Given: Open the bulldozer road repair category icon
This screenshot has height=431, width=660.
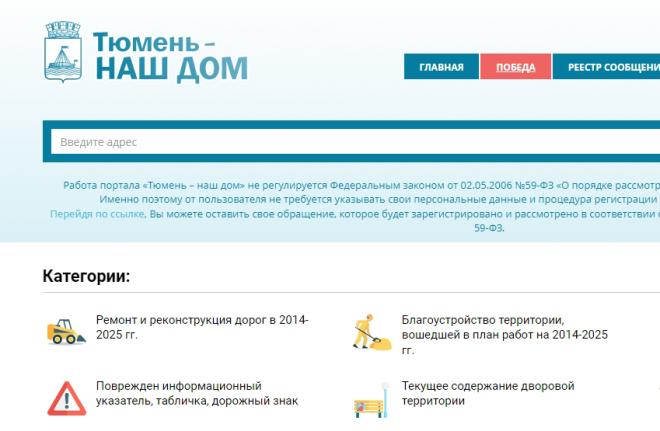Looking at the screenshot, I should (66, 331).
